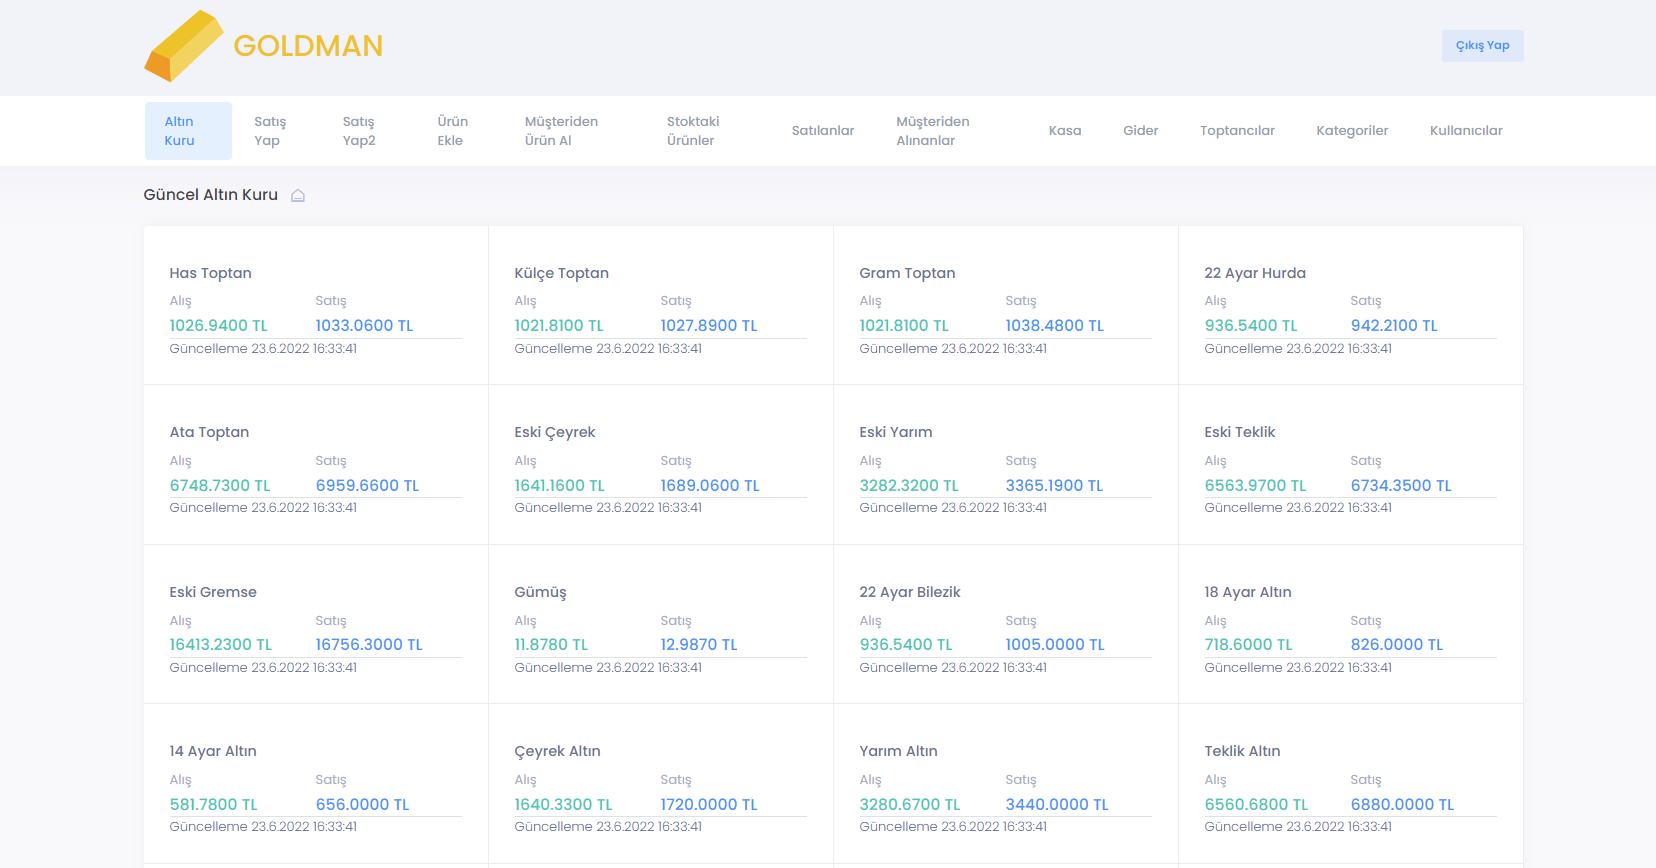
Task: Open the Toptancılar page
Action: 1237,131
